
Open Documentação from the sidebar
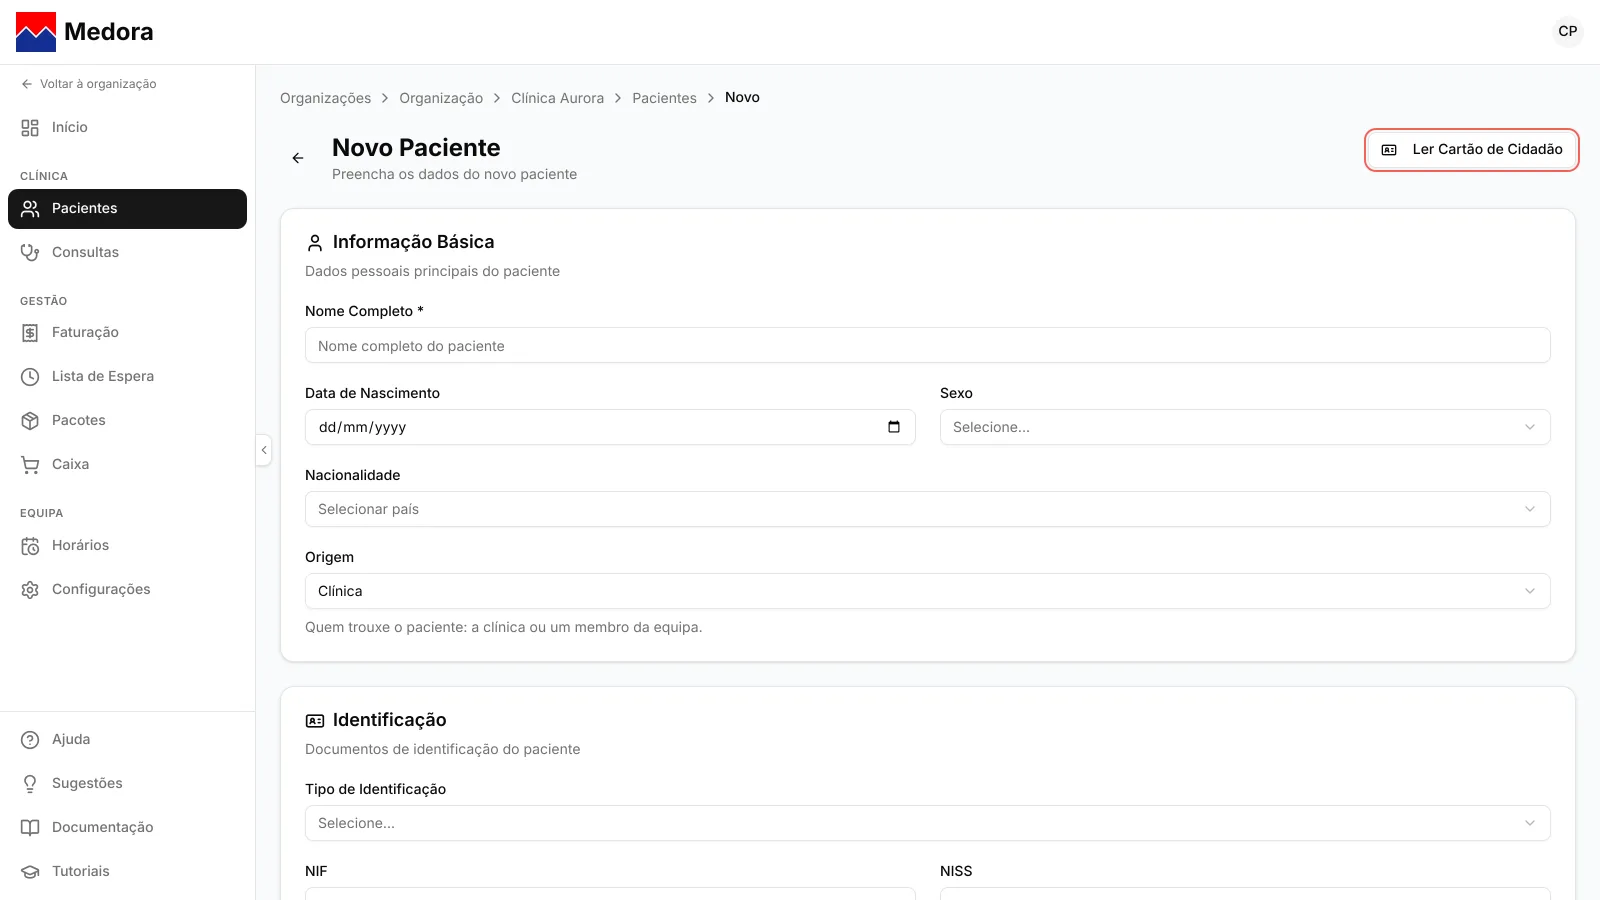click(127, 827)
